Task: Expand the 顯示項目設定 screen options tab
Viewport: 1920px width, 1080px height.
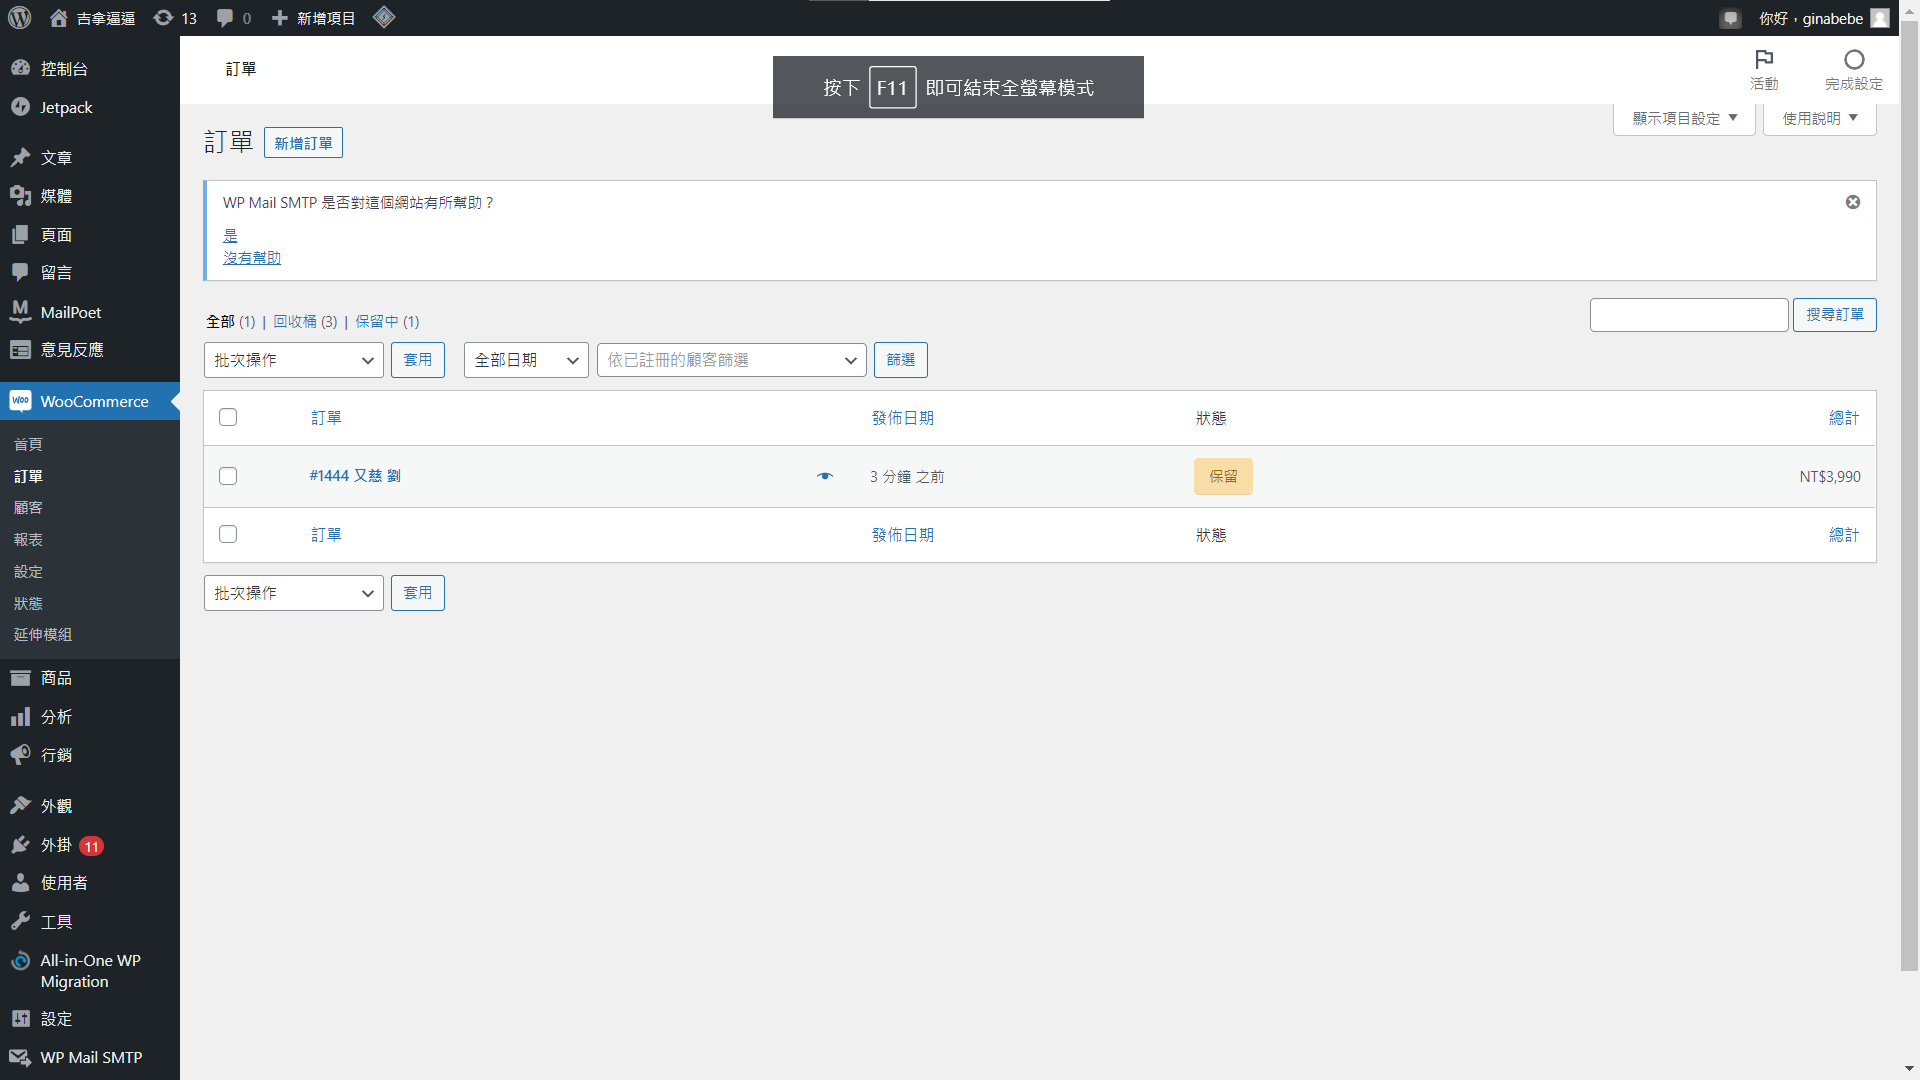Action: [x=1684, y=118]
